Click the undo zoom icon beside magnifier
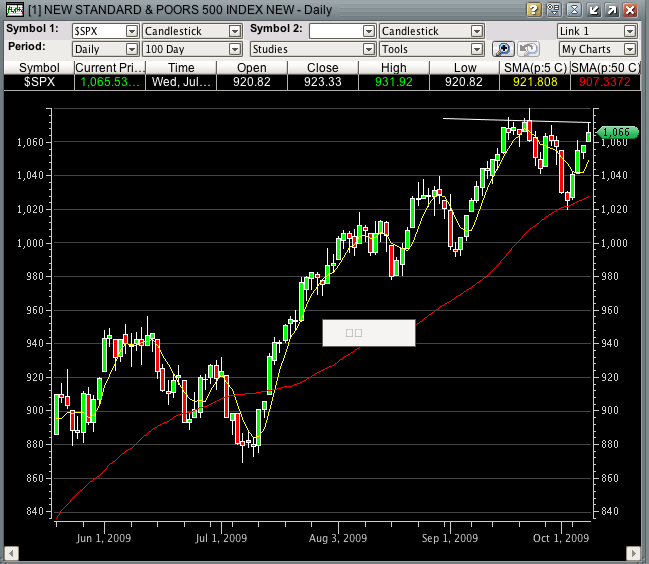 click(x=528, y=49)
